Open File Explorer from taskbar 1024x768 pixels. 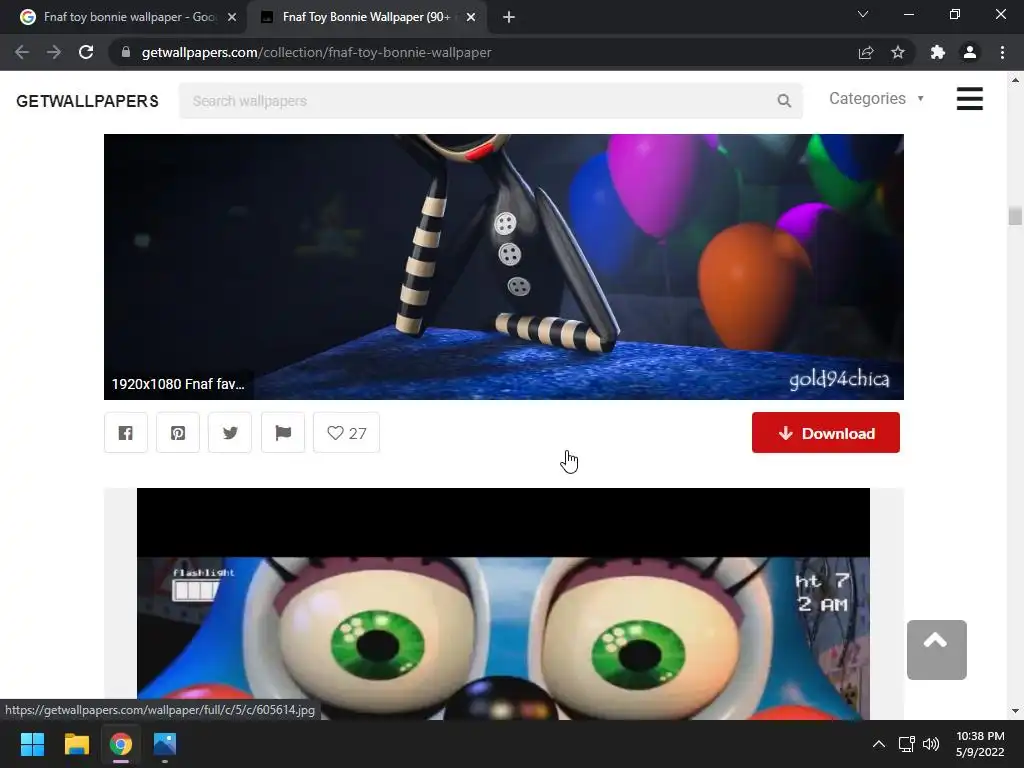pos(76,744)
